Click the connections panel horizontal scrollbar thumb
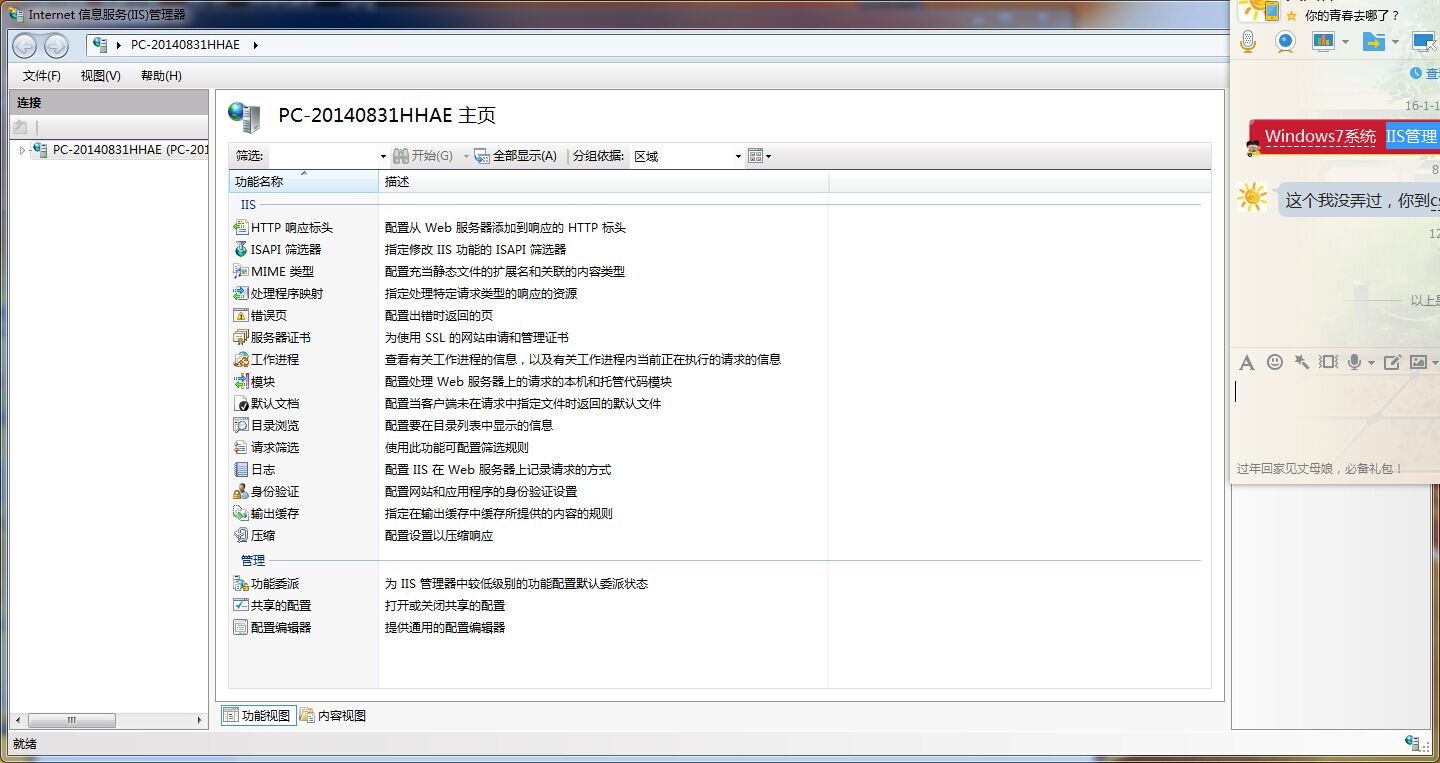The image size is (1440, 763). 72,720
